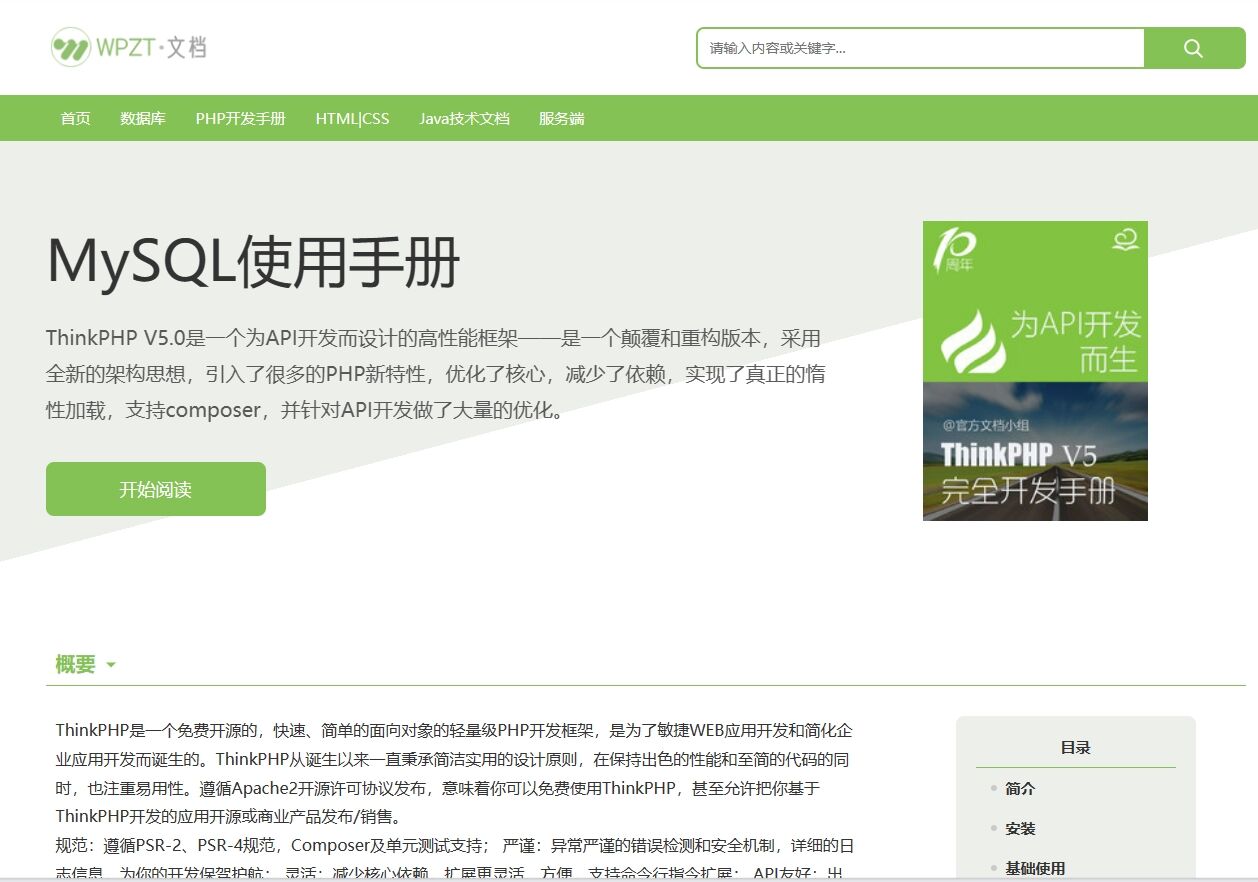Open the 首页 nav item
The image size is (1258, 882).
click(x=76, y=118)
